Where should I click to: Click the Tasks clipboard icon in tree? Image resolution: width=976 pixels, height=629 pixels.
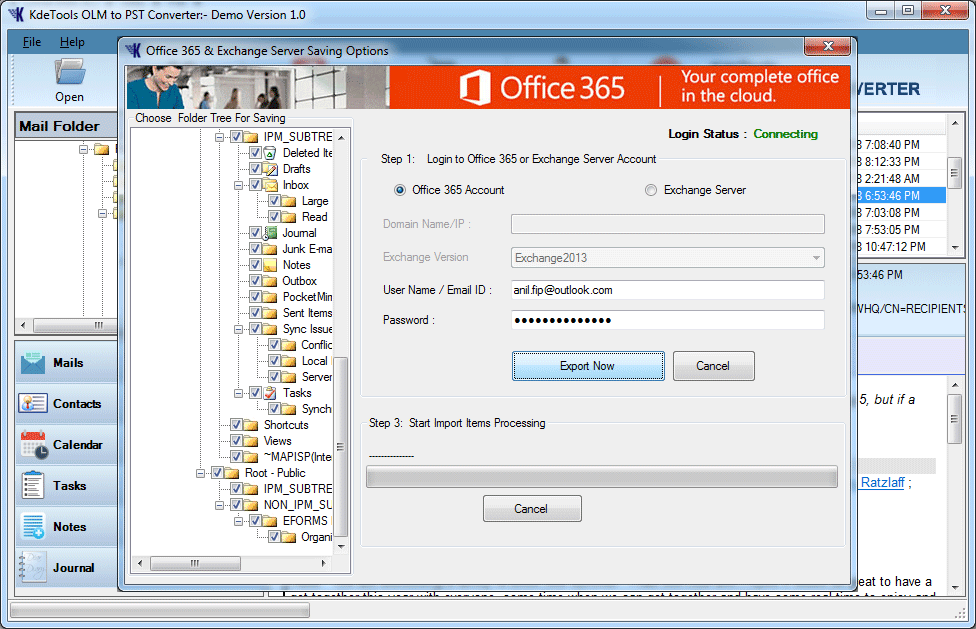click(270, 393)
